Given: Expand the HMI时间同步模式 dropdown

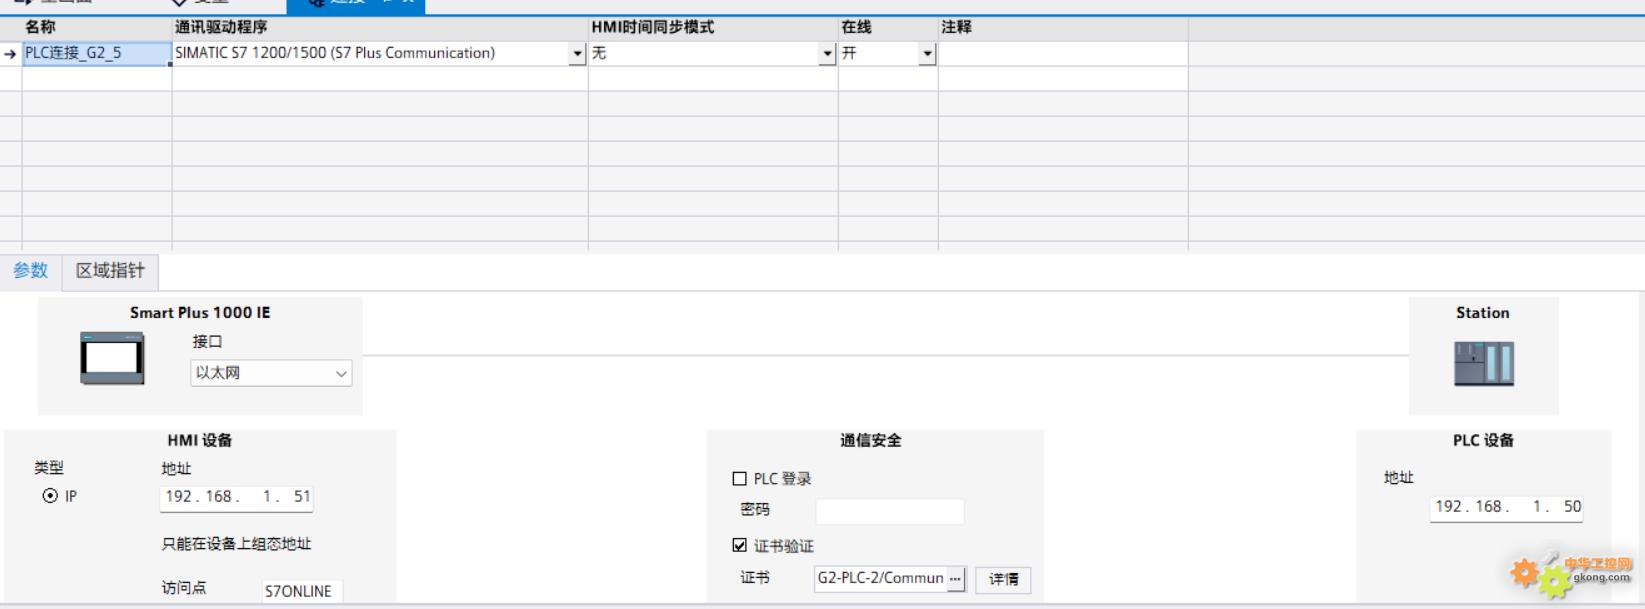Looking at the screenshot, I should [x=827, y=54].
